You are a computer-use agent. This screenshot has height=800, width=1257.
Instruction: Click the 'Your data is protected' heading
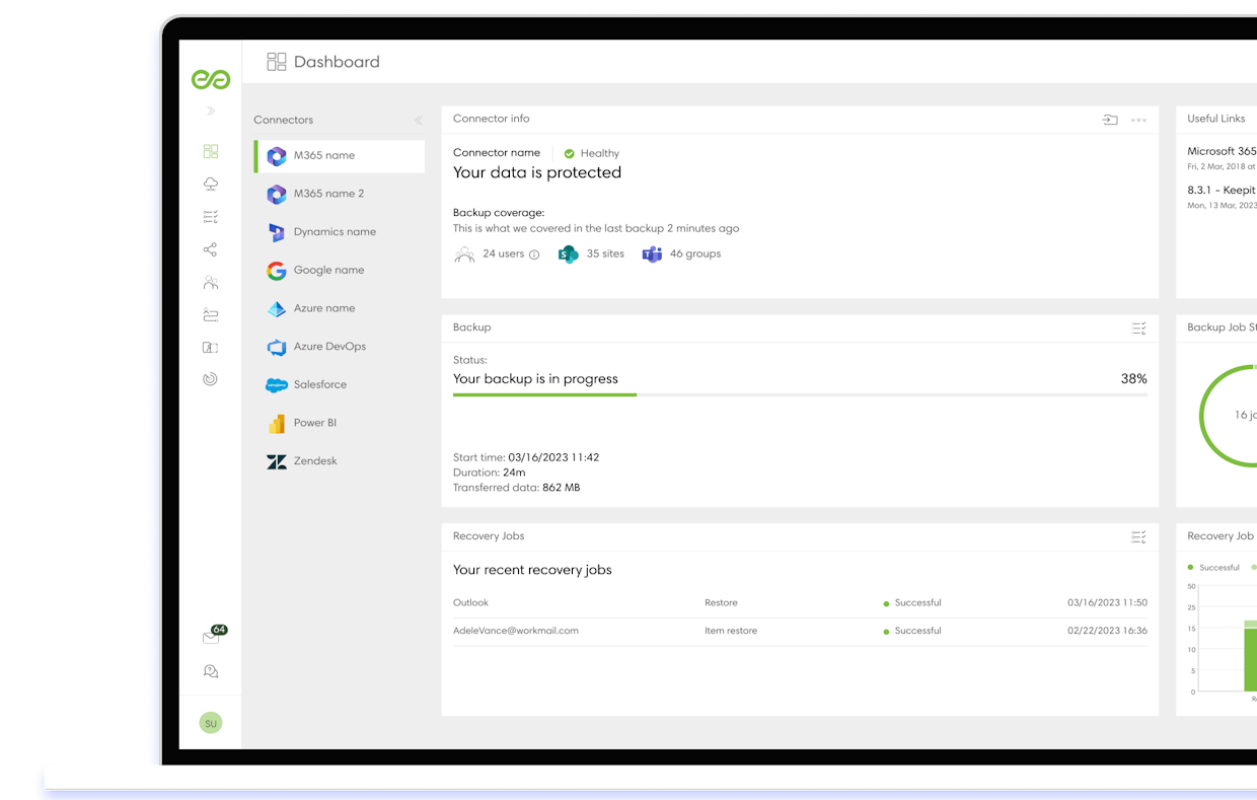[x=537, y=173]
